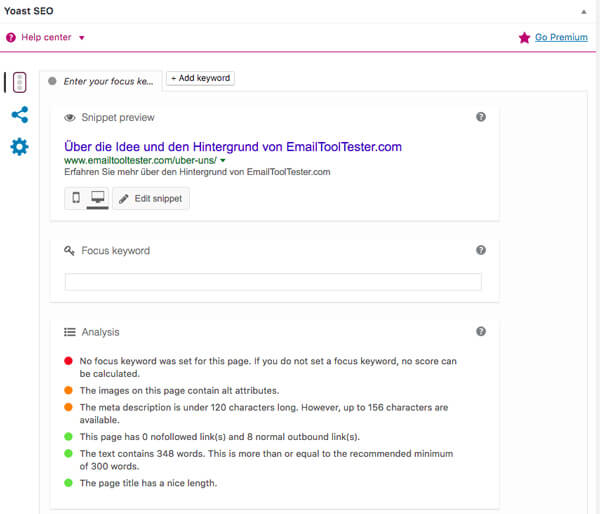Click the Yoast SEO metabox title
The width and height of the screenshot is (600, 514).
29,11
